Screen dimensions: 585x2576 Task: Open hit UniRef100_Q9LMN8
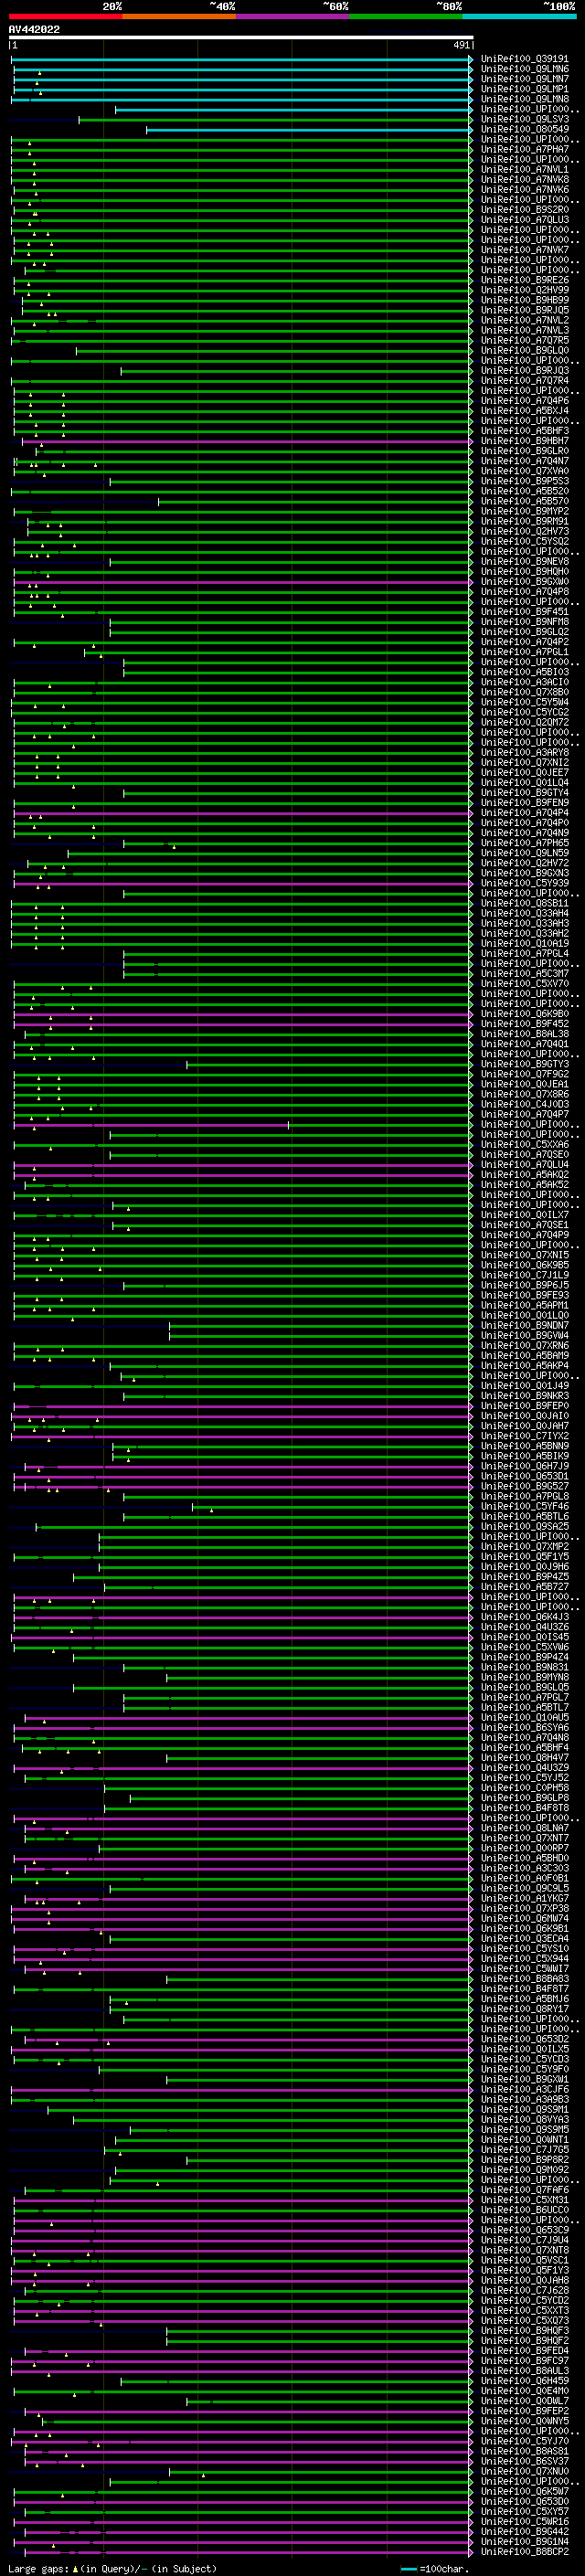525,99
